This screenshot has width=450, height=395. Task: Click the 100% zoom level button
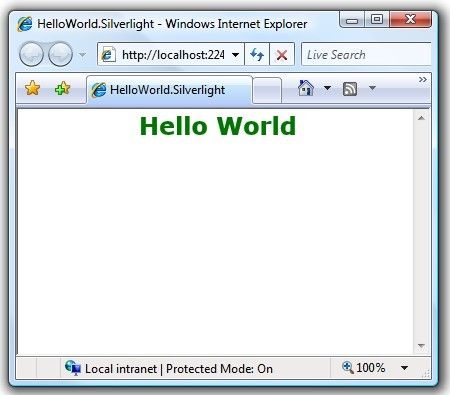click(364, 368)
